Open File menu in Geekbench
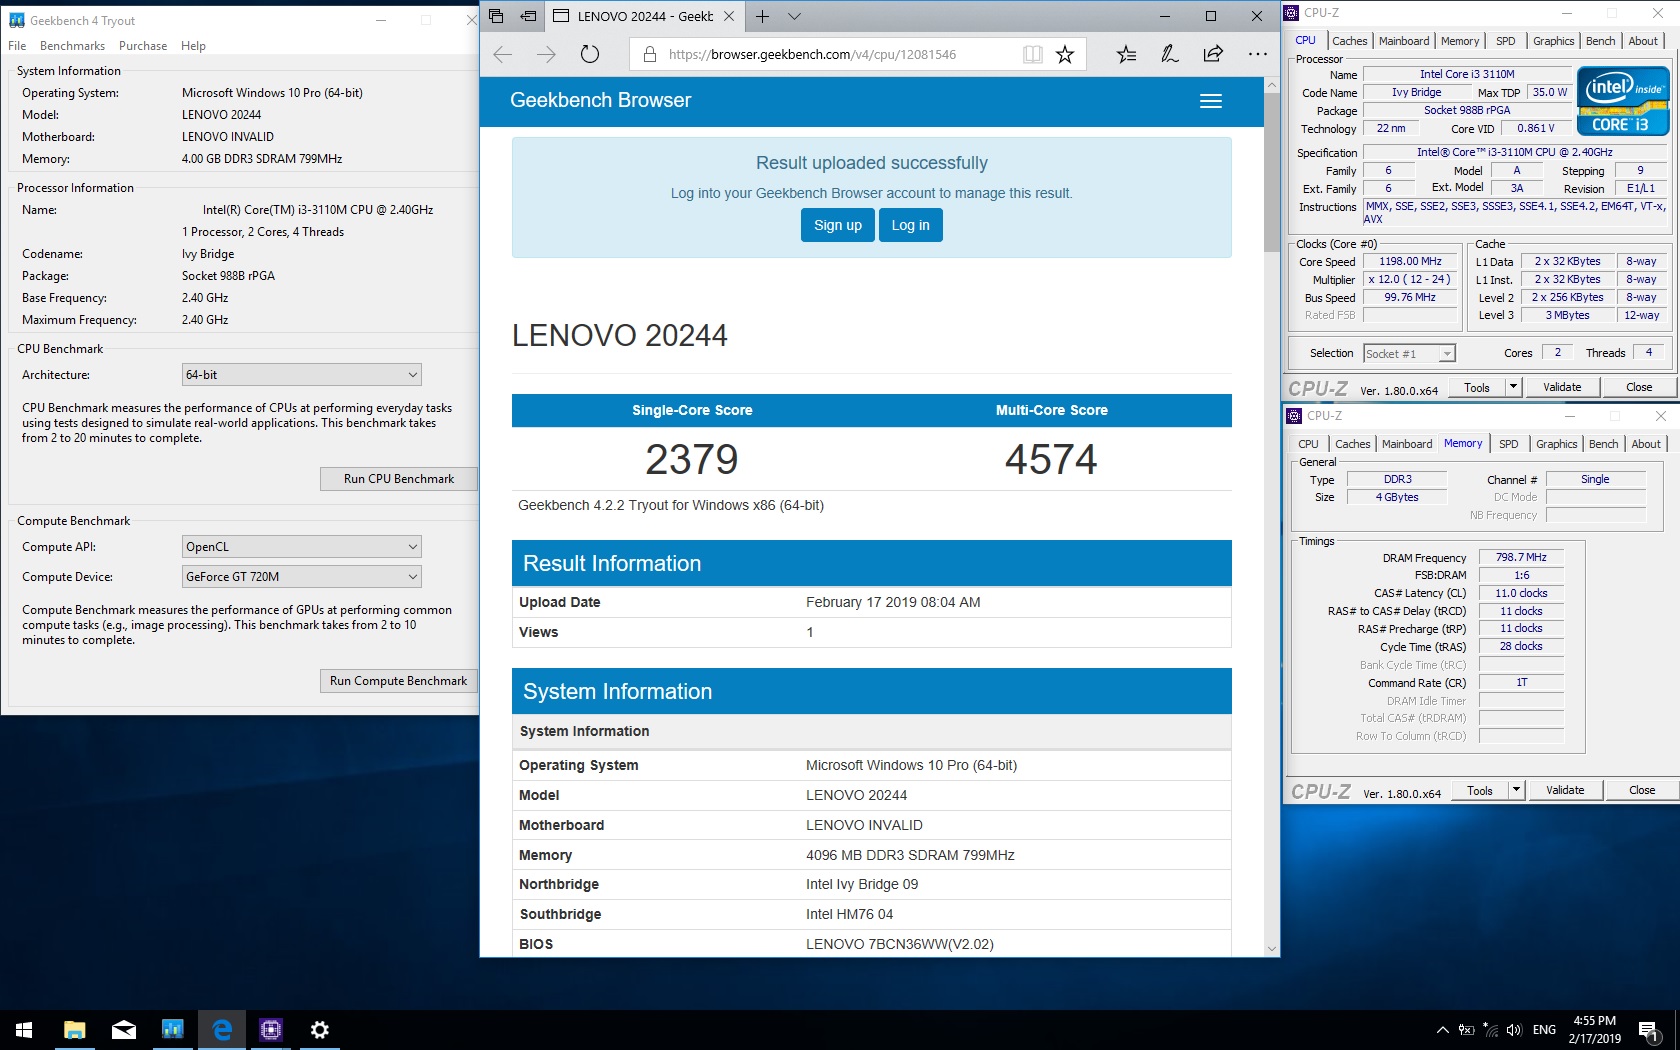 (17, 46)
